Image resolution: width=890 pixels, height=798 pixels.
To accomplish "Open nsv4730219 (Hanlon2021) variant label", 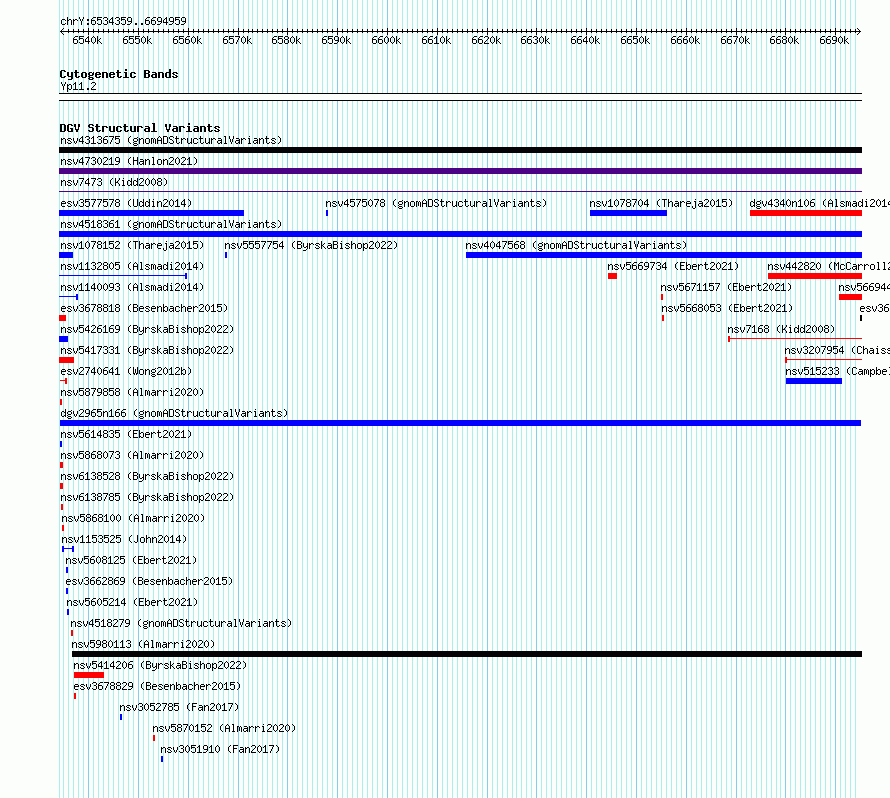I will tap(129, 161).
